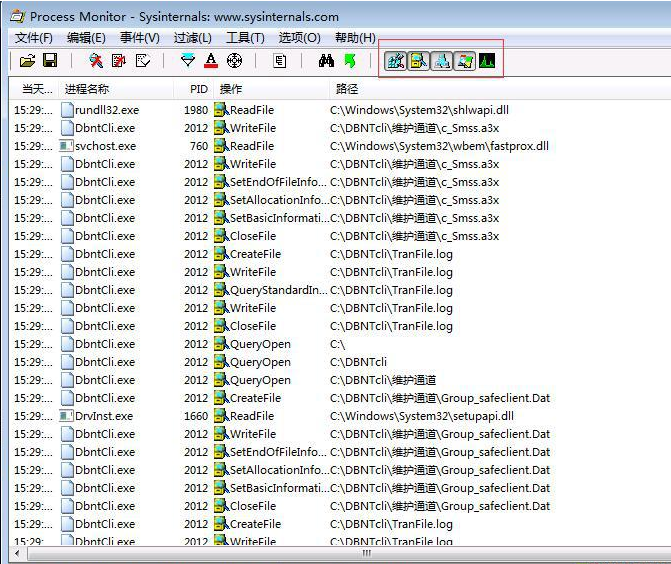
Task: Open the 帮助(H) menu
Action: point(355,38)
